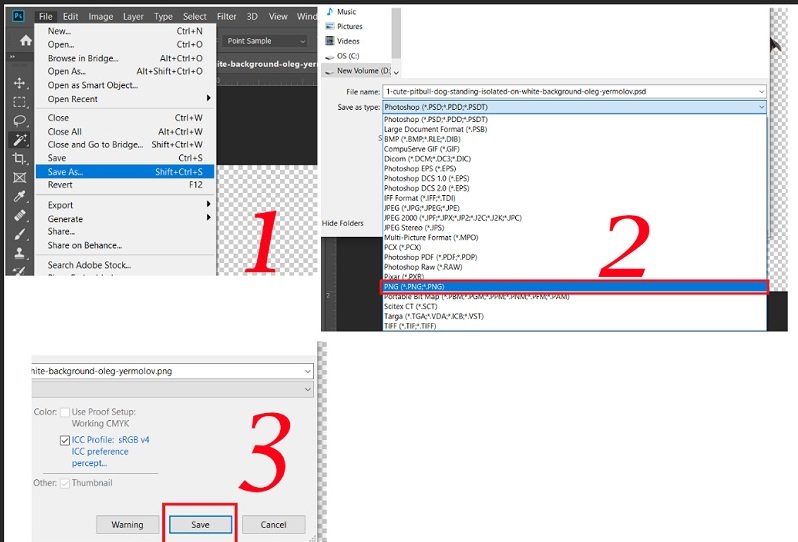Click Hide Folders in the save dialog
This screenshot has width=798, height=542.
pyautogui.click(x=343, y=223)
